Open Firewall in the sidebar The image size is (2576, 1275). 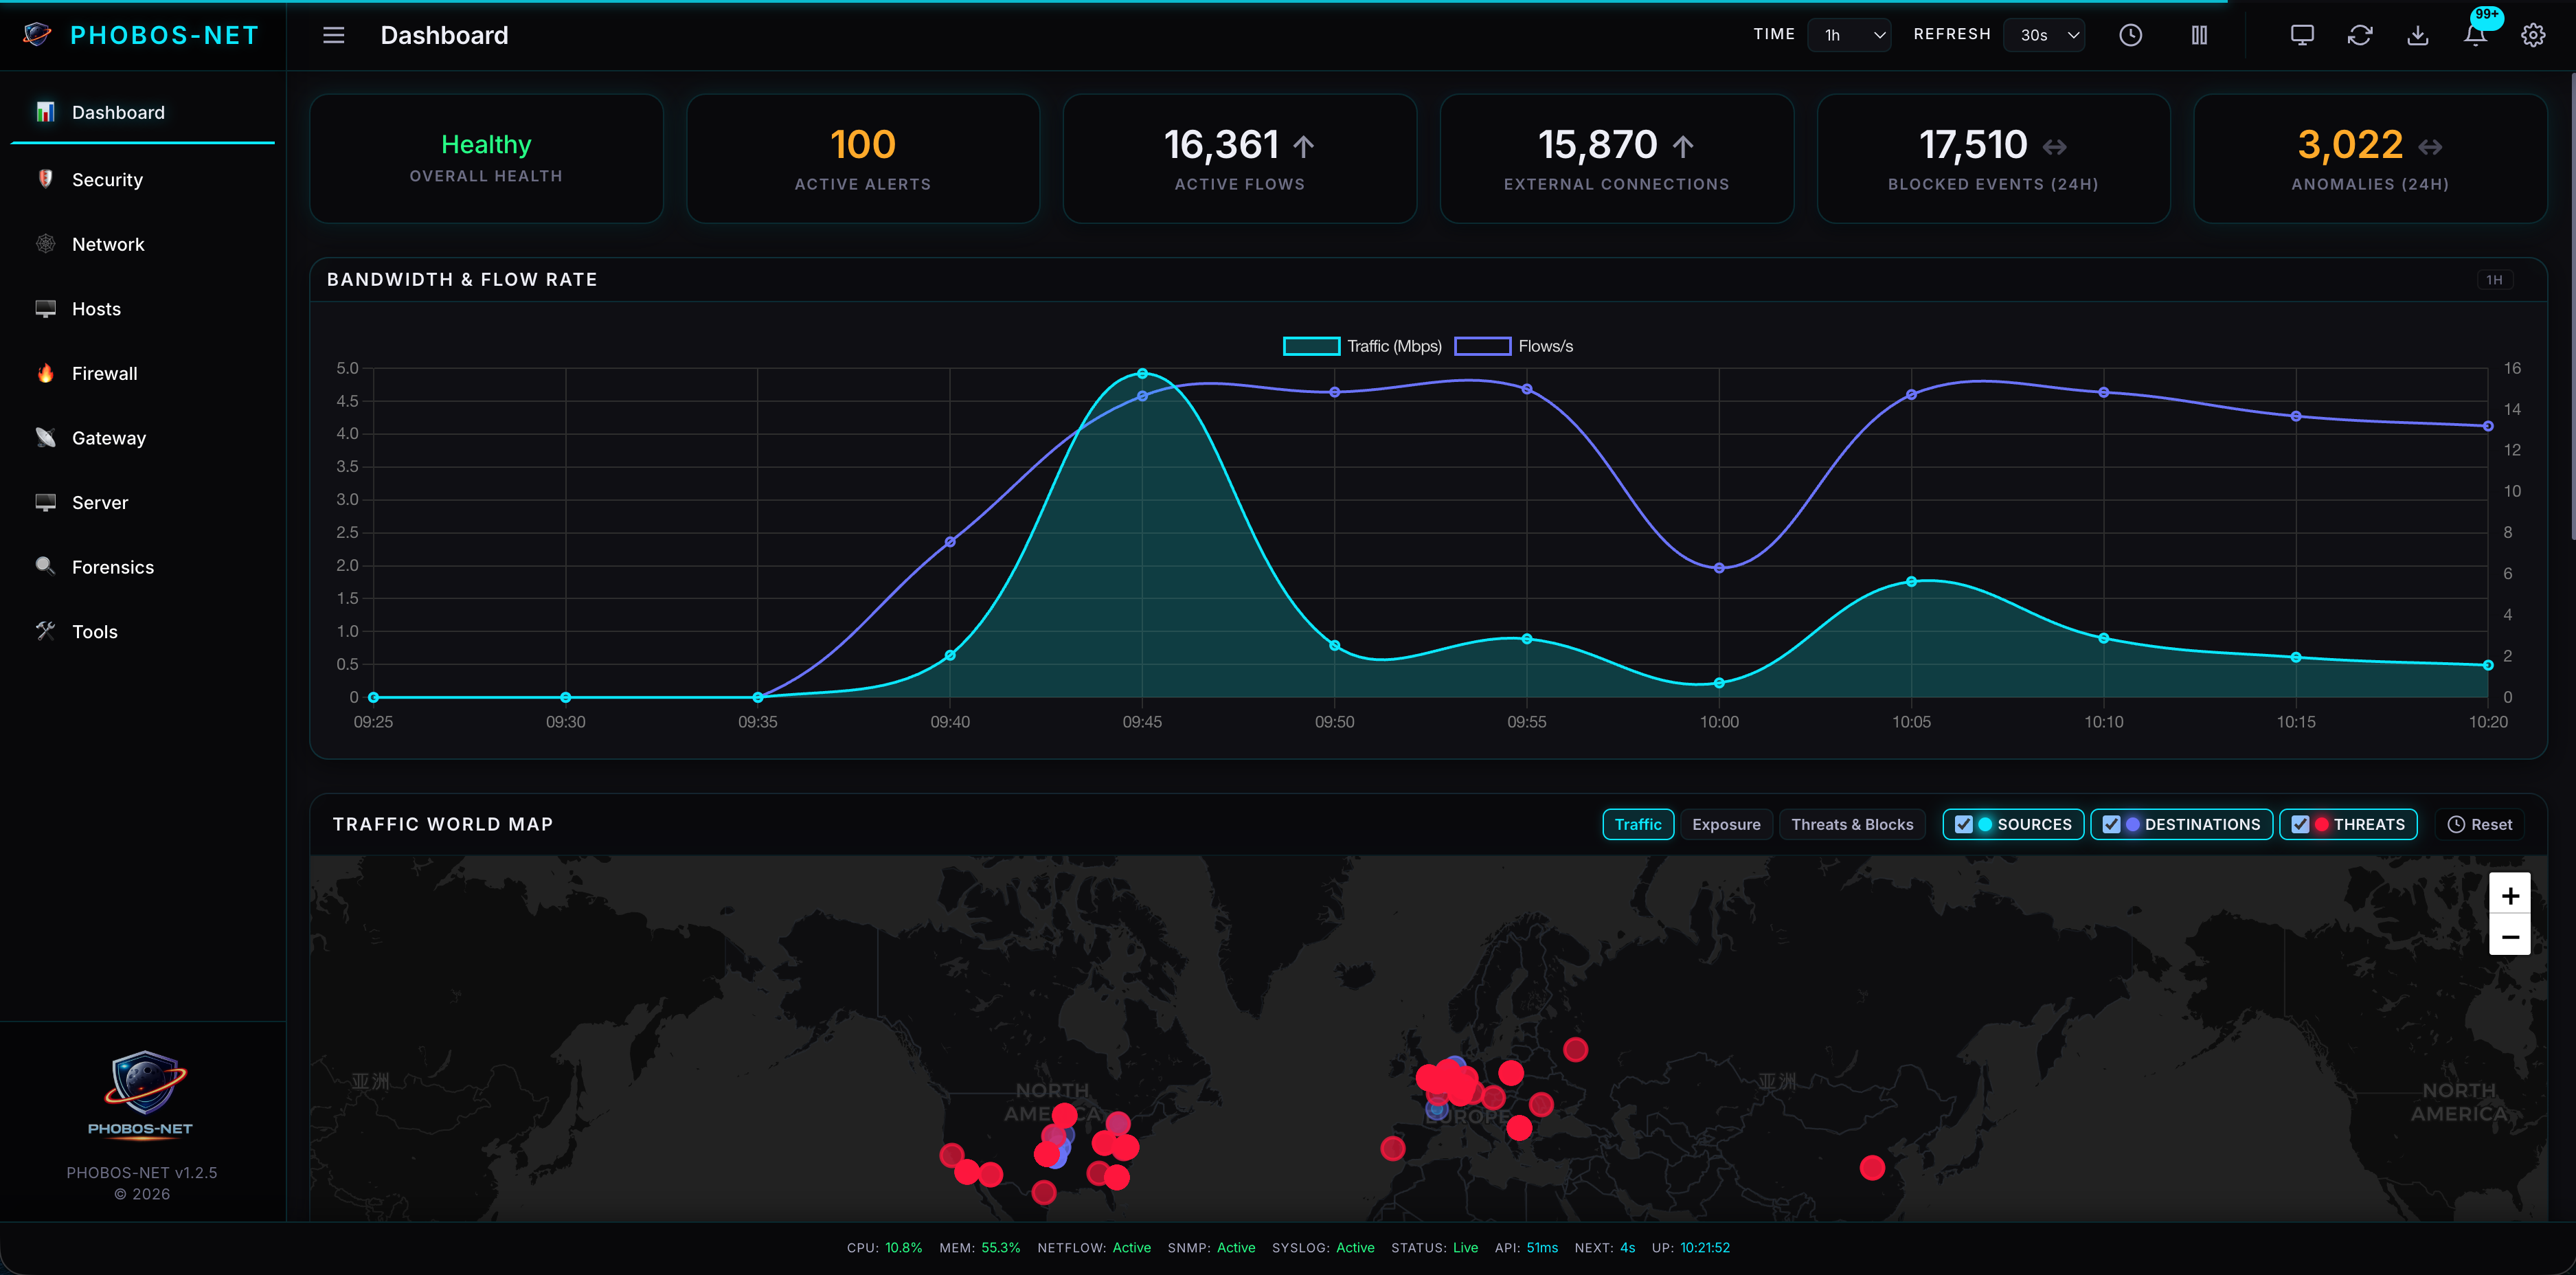click(104, 373)
